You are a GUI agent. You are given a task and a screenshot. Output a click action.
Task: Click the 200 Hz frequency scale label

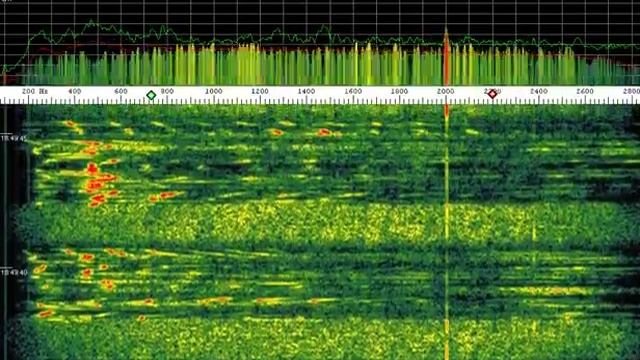tap(35, 91)
